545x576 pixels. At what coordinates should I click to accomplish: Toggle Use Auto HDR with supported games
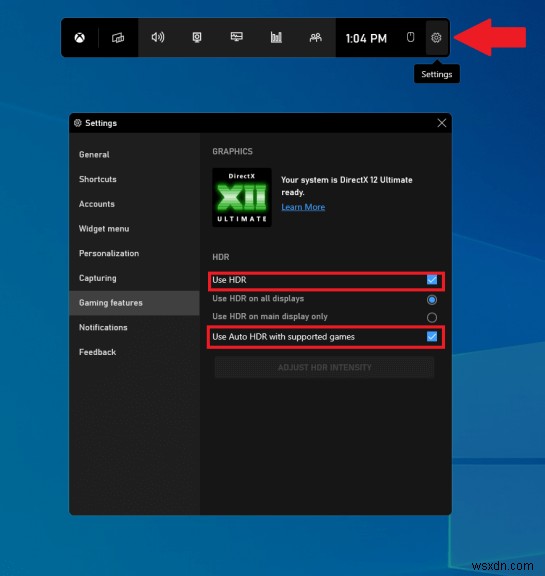[x=432, y=336]
